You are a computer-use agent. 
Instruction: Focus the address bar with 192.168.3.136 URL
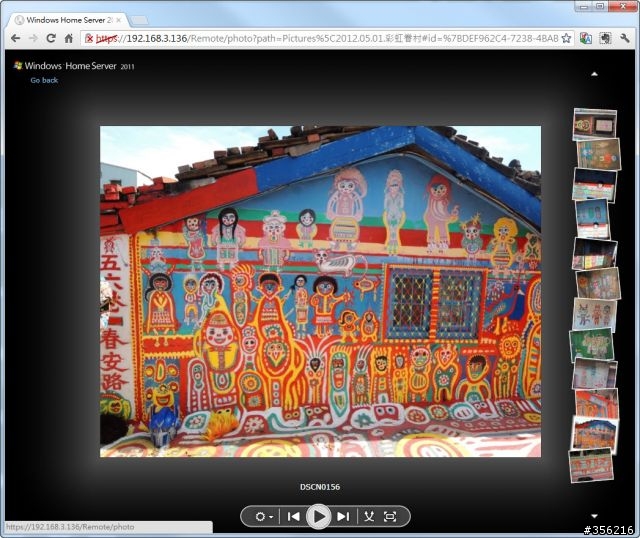pos(328,38)
